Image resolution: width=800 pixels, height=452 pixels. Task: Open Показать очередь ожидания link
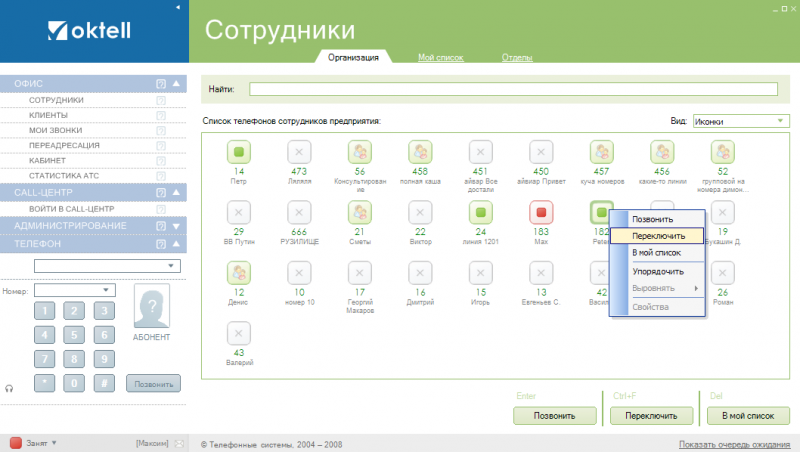coord(734,445)
